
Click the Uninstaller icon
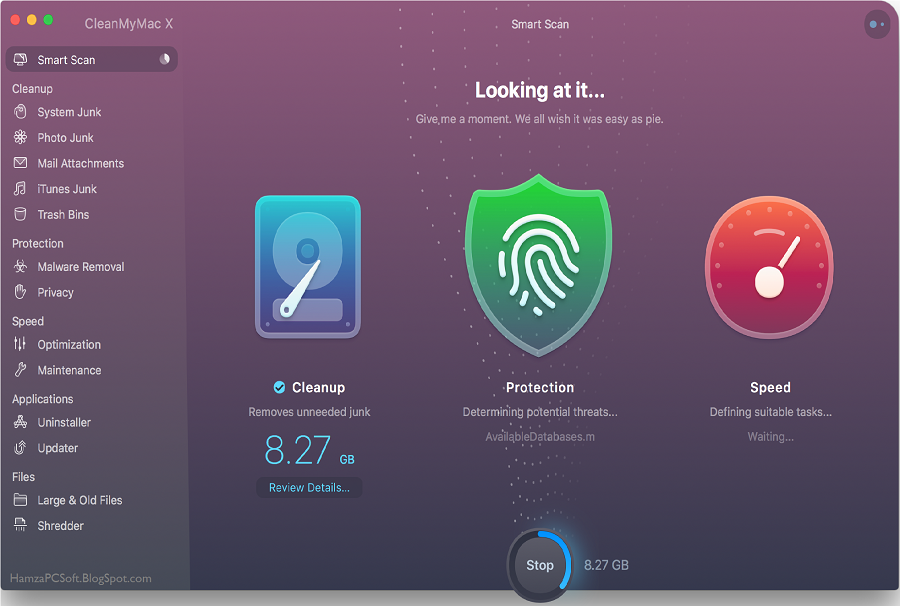tap(20, 422)
